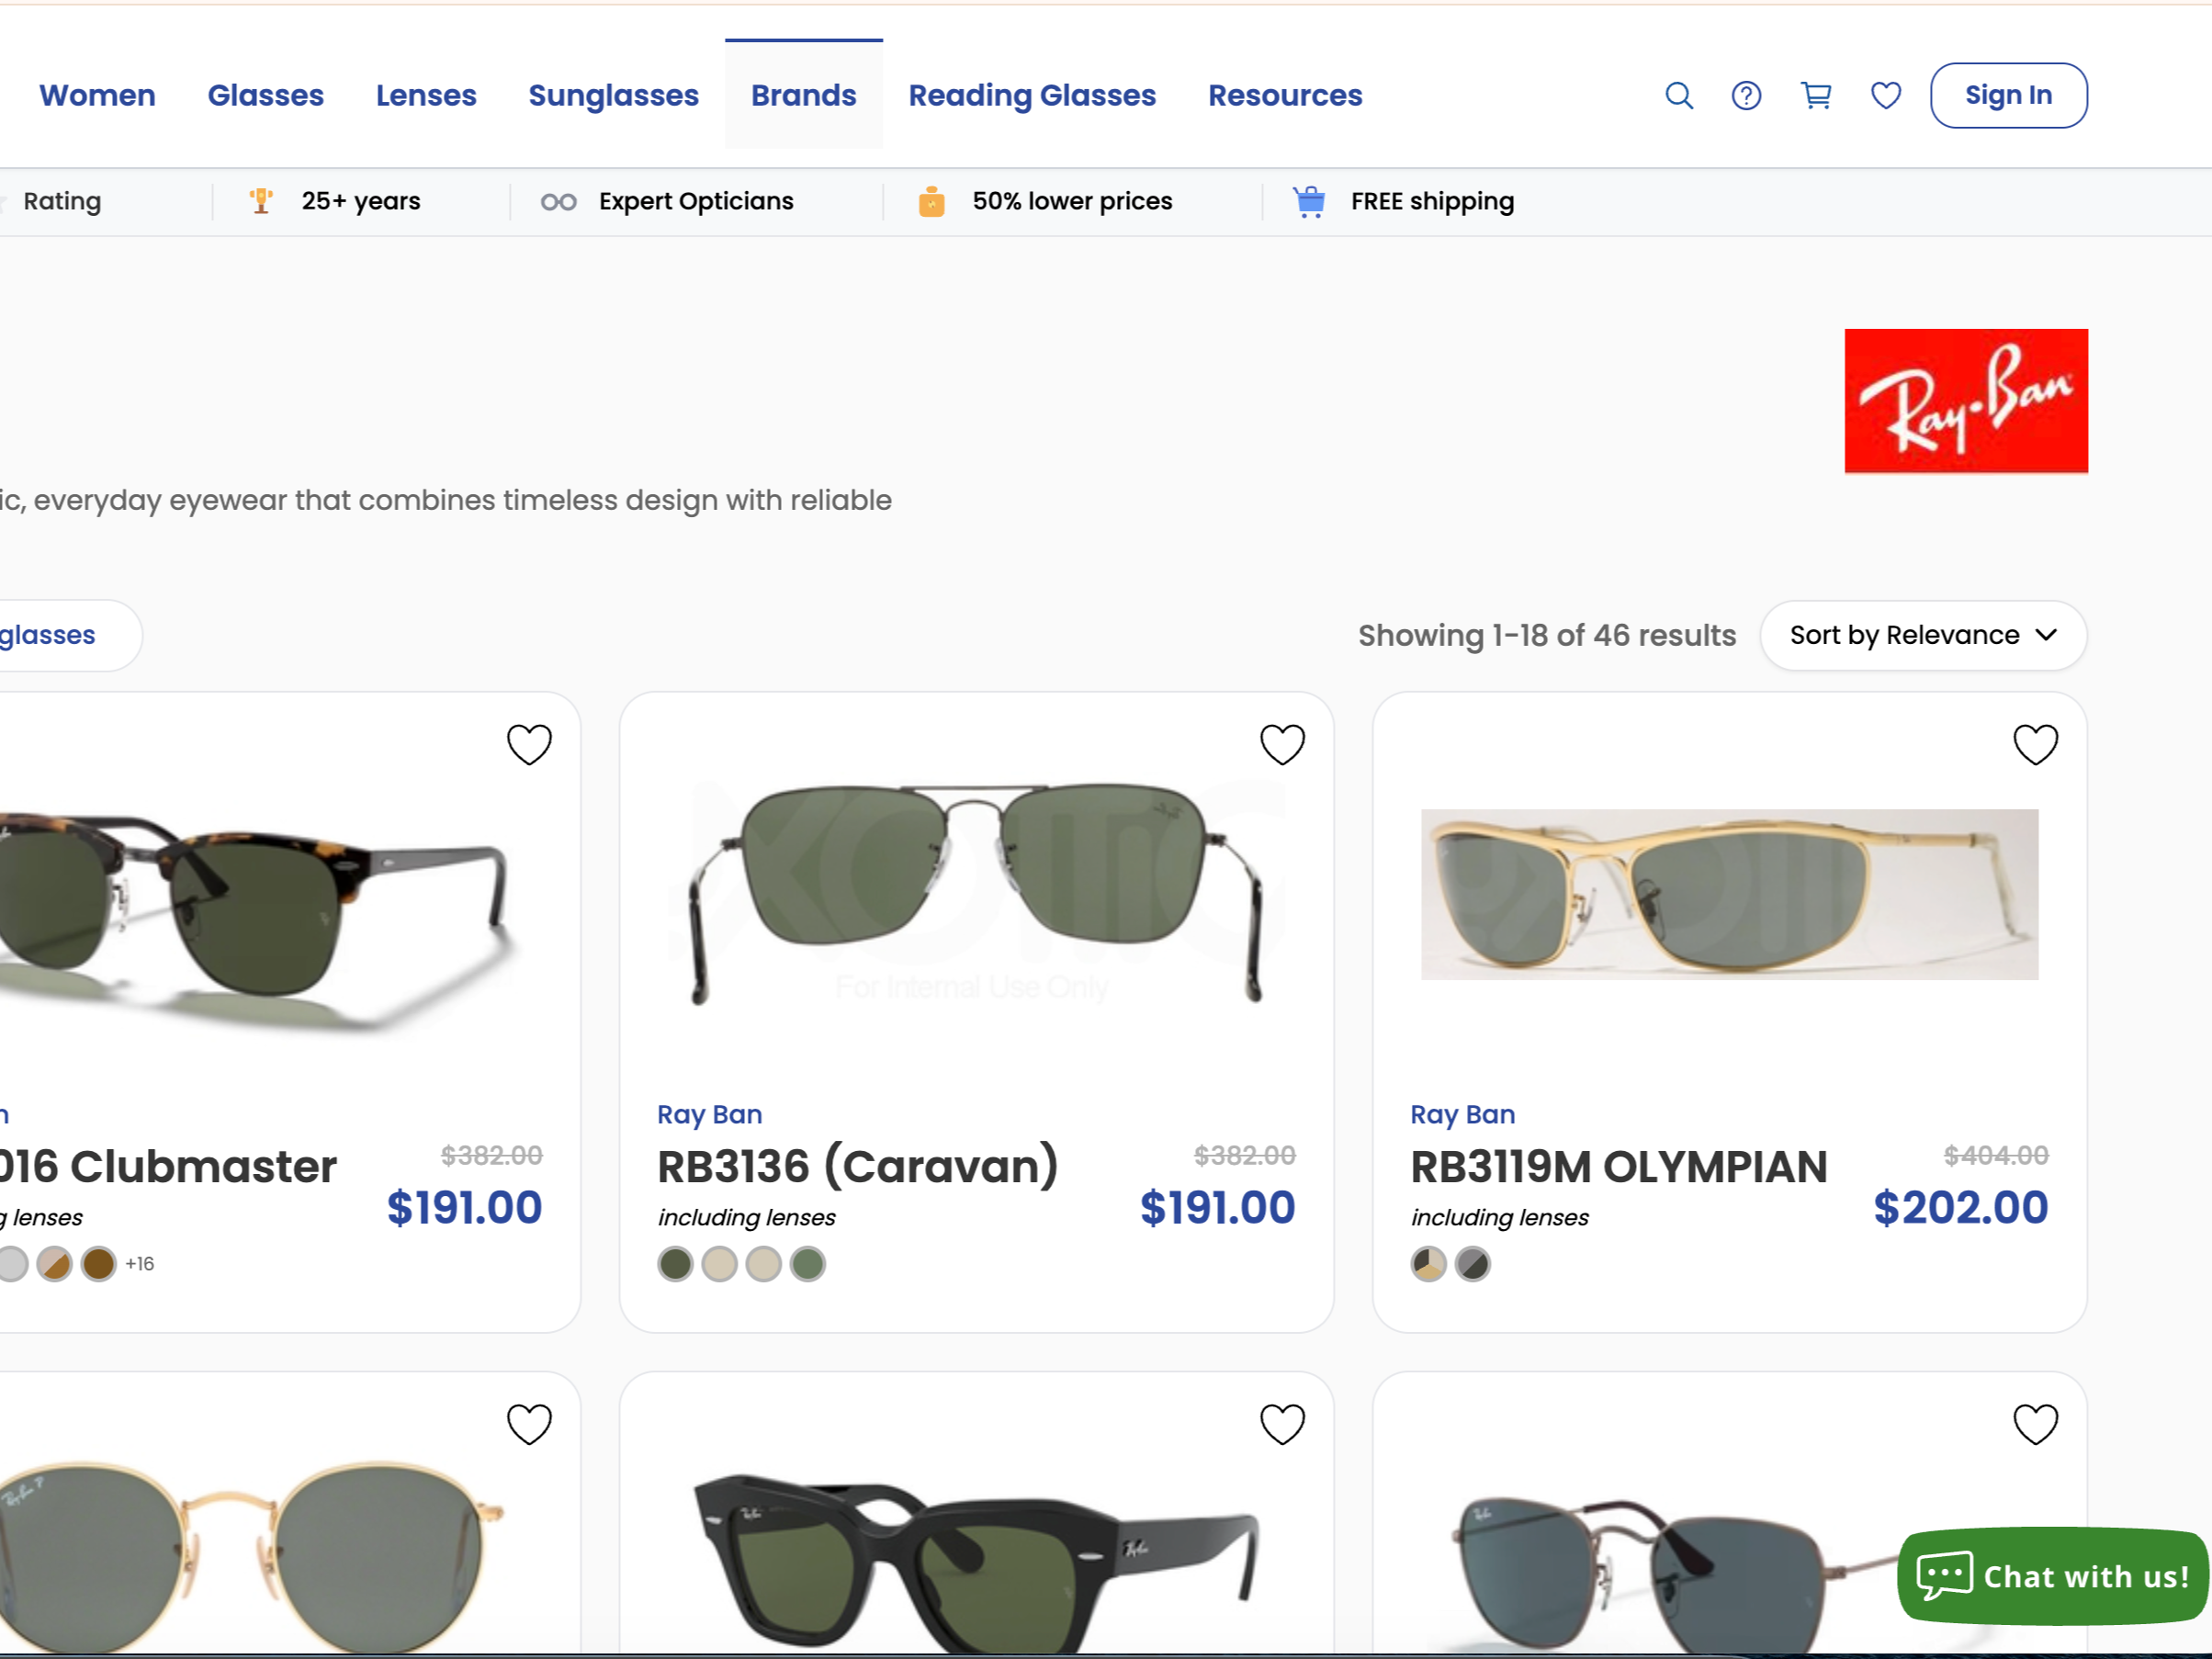Click the cart icon beside FREE shipping
Screen dimensions: 2212x1659
(x=1309, y=201)
